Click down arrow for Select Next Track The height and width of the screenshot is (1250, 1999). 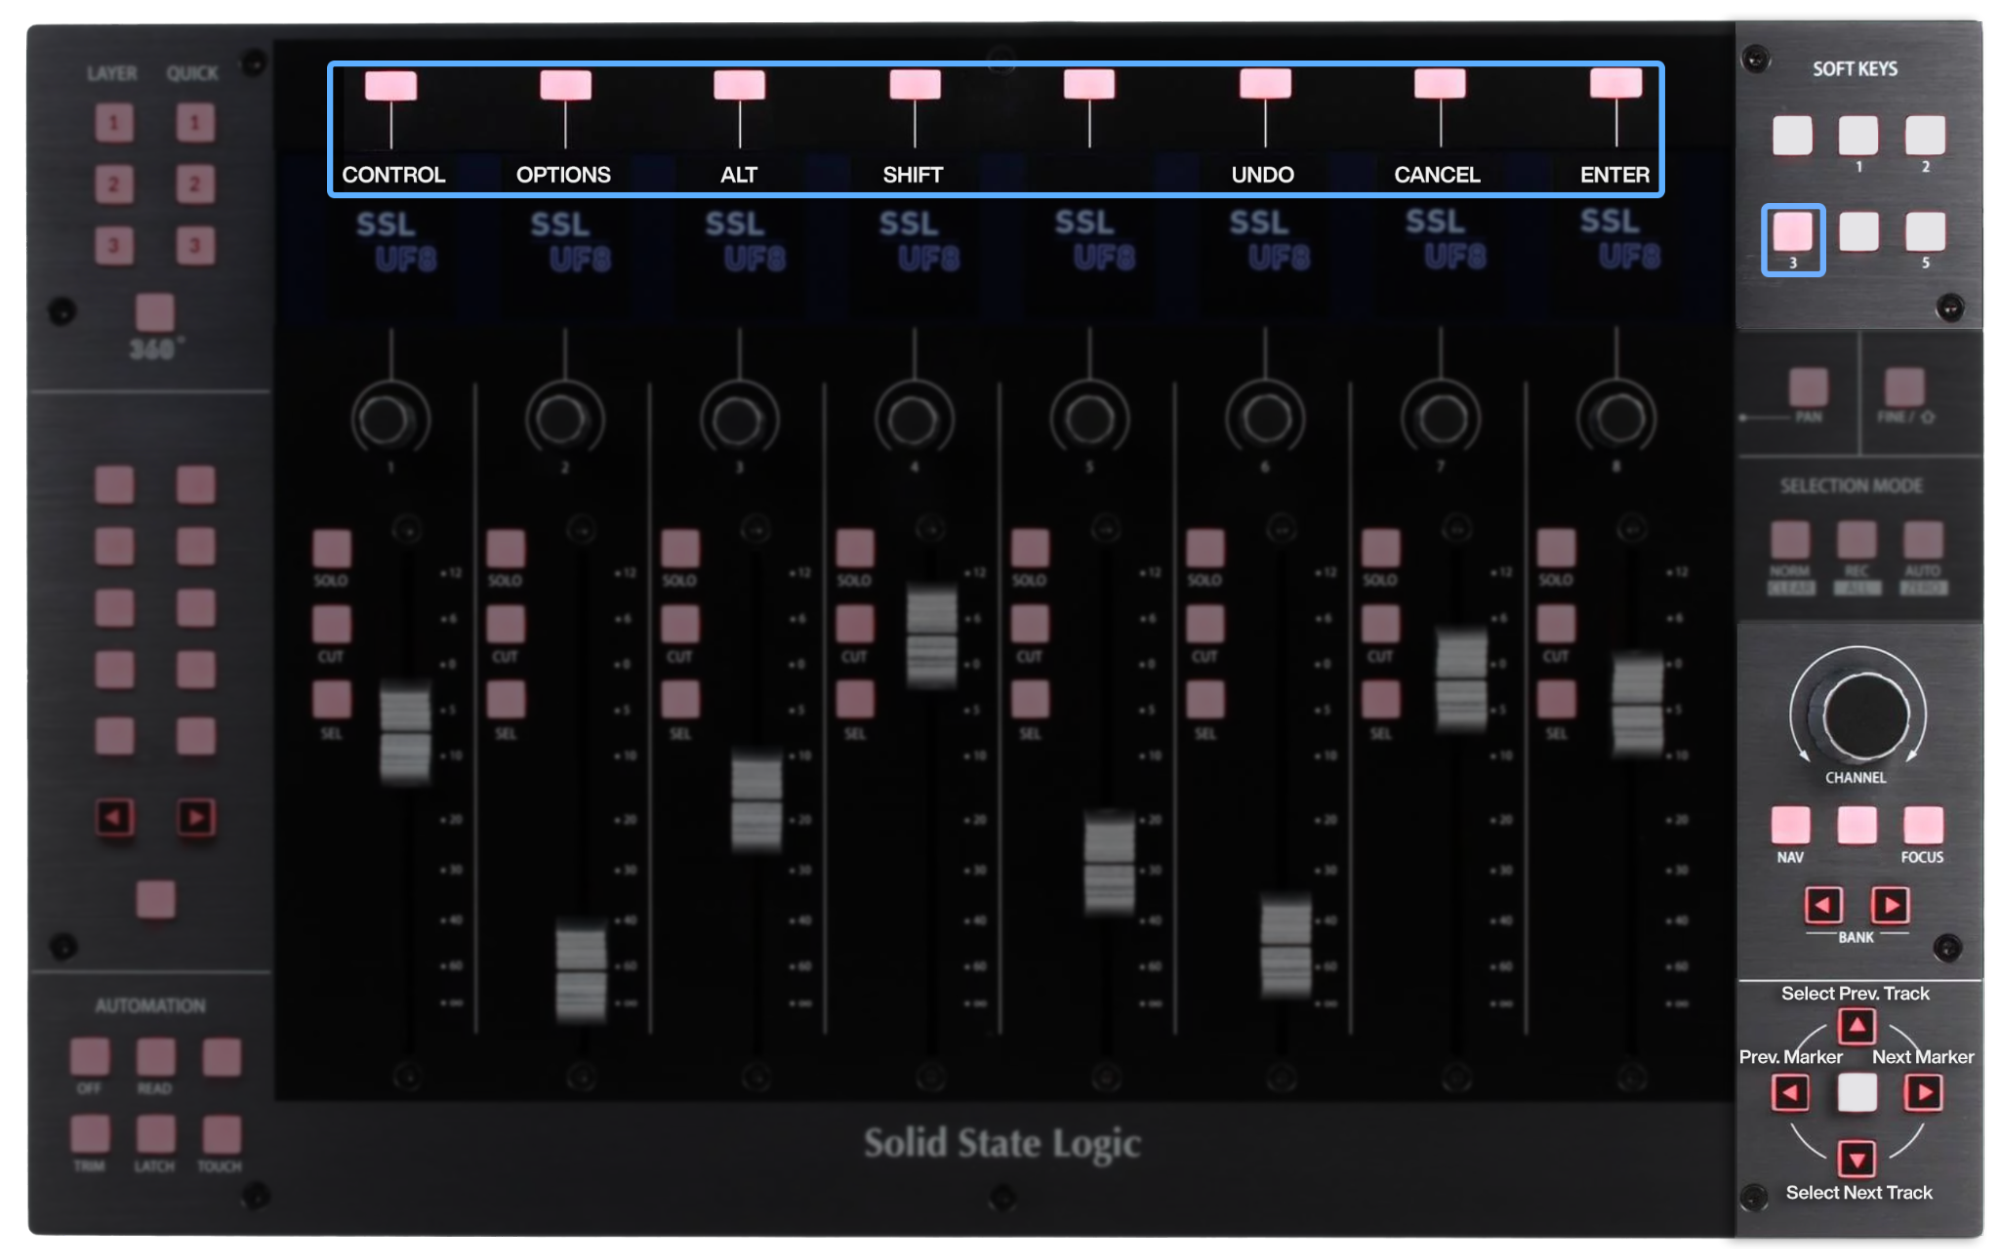1857,1160
